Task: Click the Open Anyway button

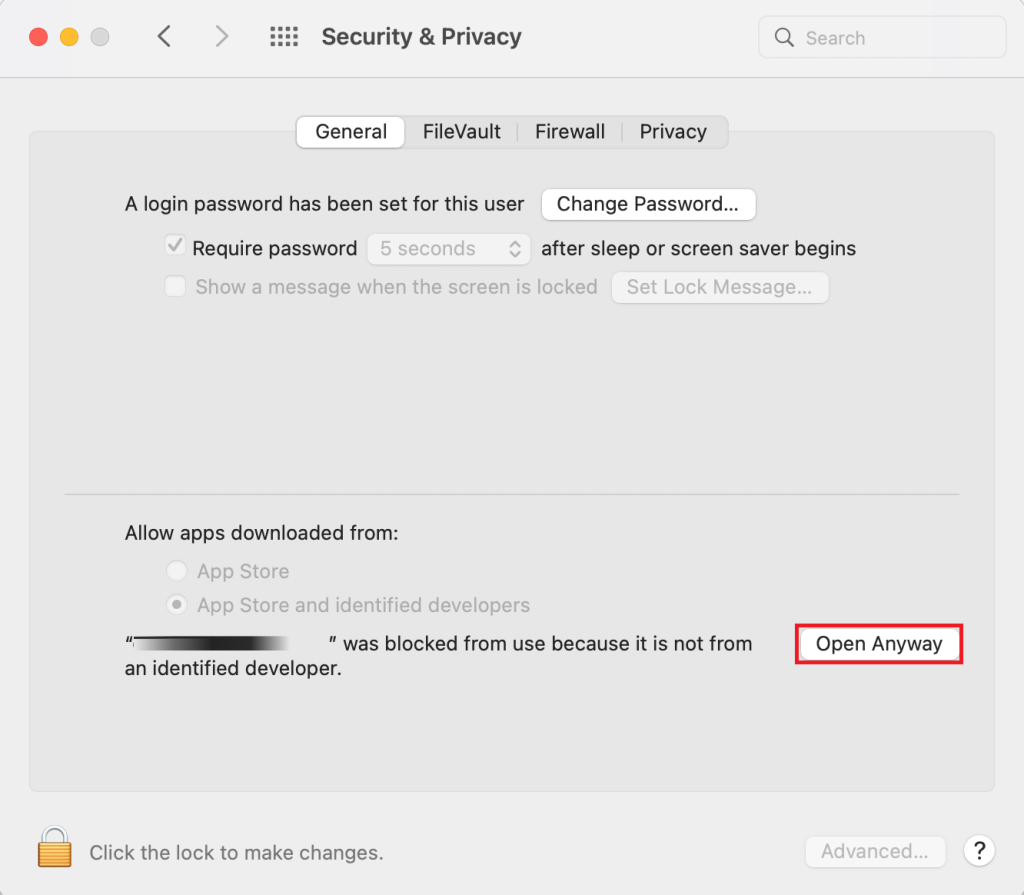Action: pyautogui.click(x=878, y=643)
